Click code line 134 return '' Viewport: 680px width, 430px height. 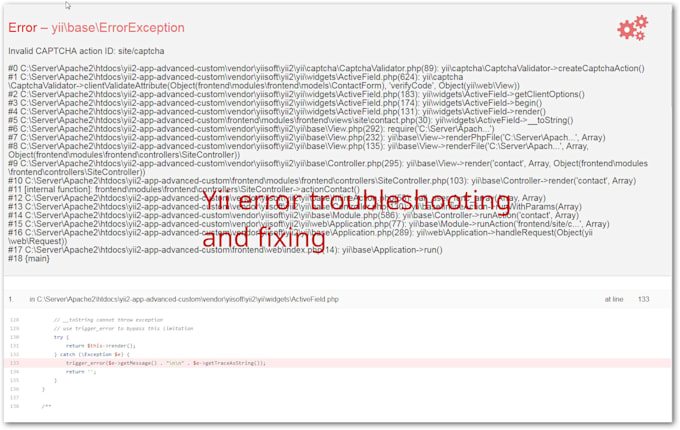pos(81,372)
